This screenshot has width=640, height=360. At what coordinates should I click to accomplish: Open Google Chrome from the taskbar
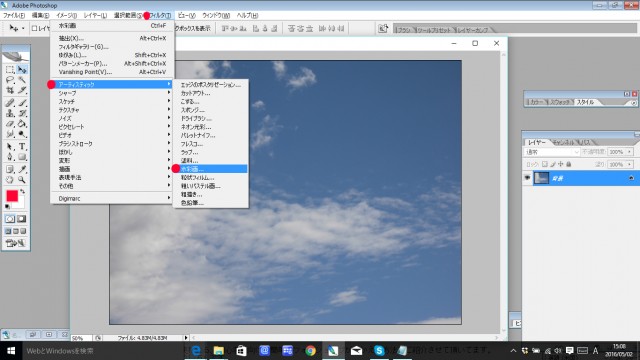pyautogui.click(x=311, y=351)
